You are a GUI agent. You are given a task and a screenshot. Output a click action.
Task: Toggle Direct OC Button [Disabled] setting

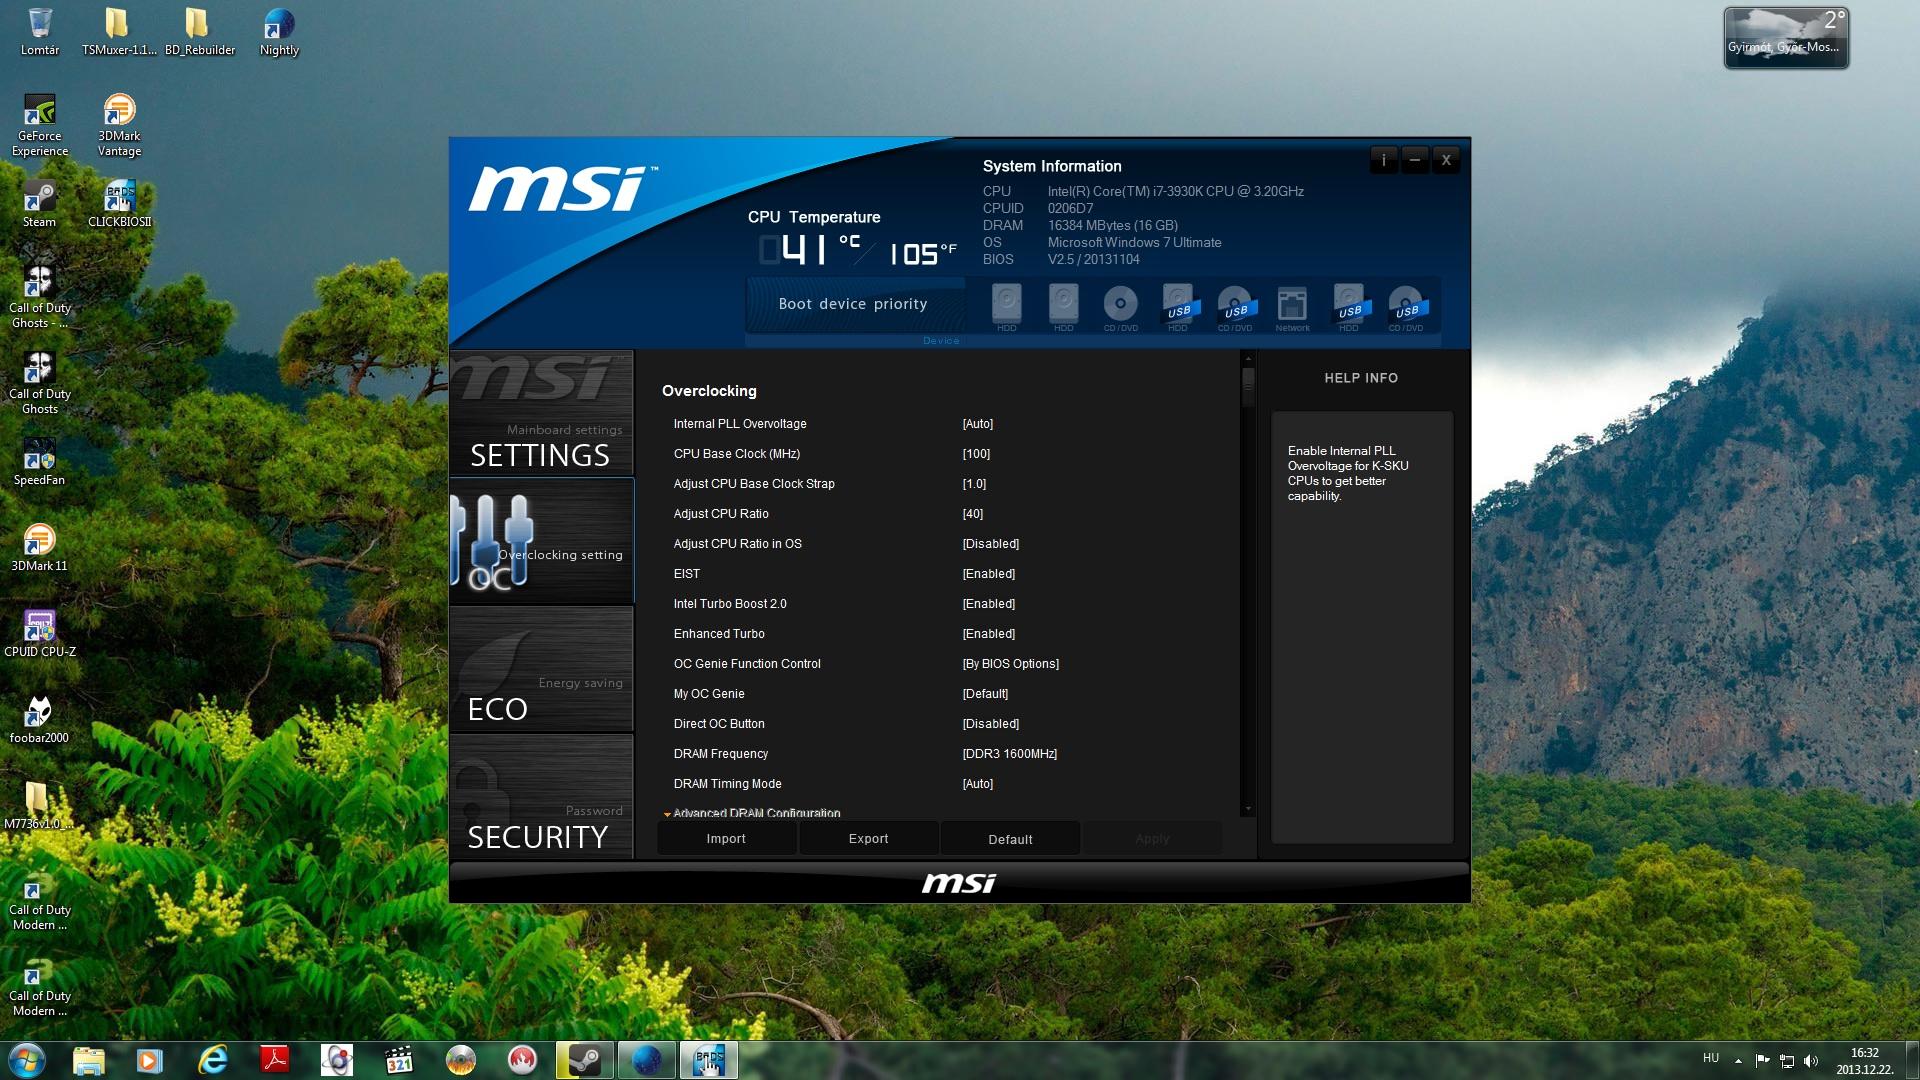990,724
